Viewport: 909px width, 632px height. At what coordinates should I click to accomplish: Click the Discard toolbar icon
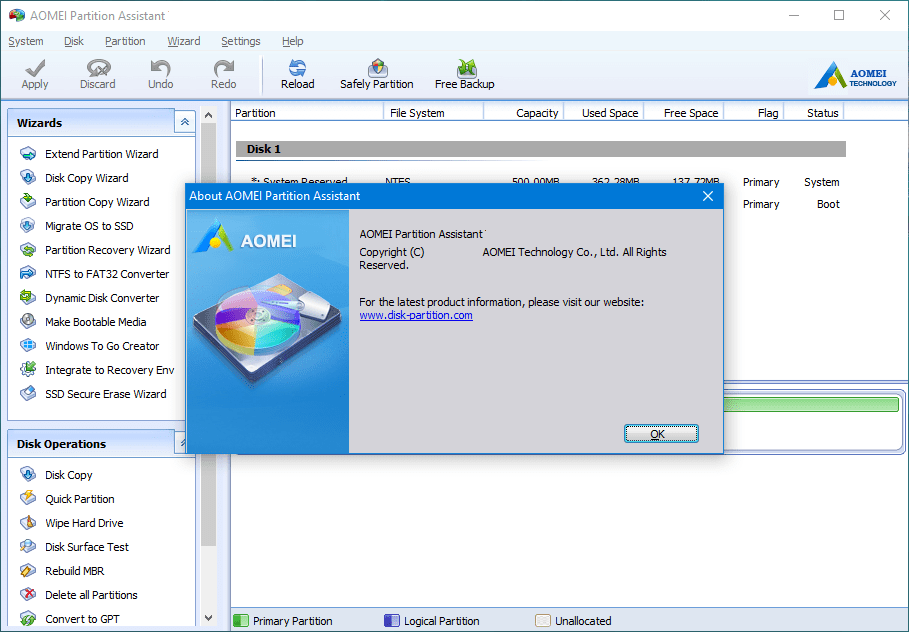98,68
